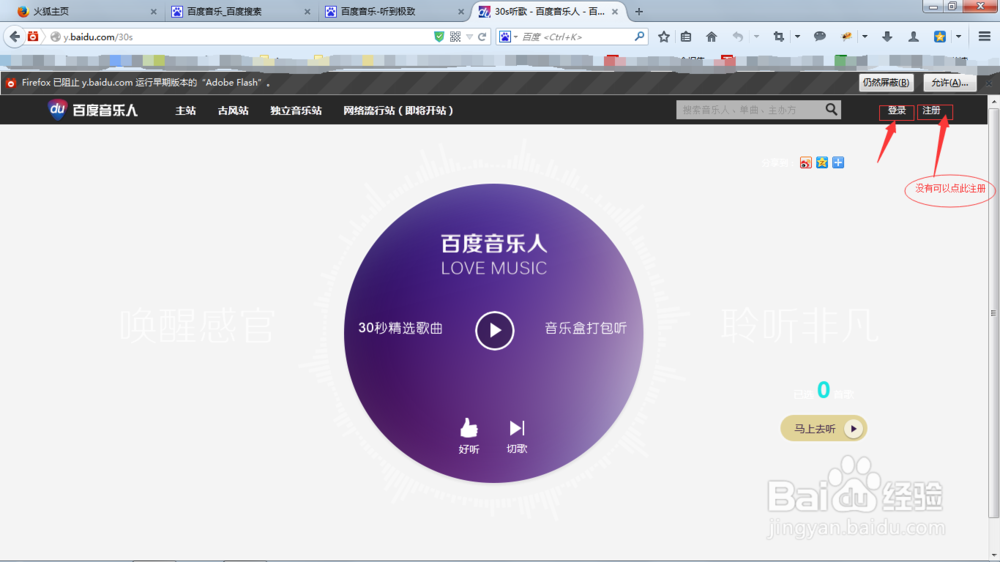The image size is (1000, 562).
Task: Click the 仍然屏蔽(B) button
Action: [886, 82]
